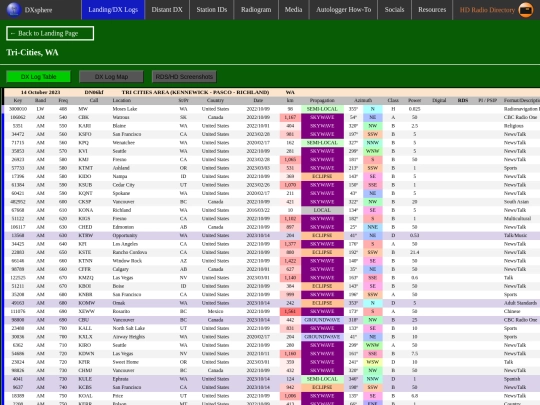Screen dimensions: 540x405
Task: Click the North Salt Lake location cell
Action: click(x=127, y=328)
